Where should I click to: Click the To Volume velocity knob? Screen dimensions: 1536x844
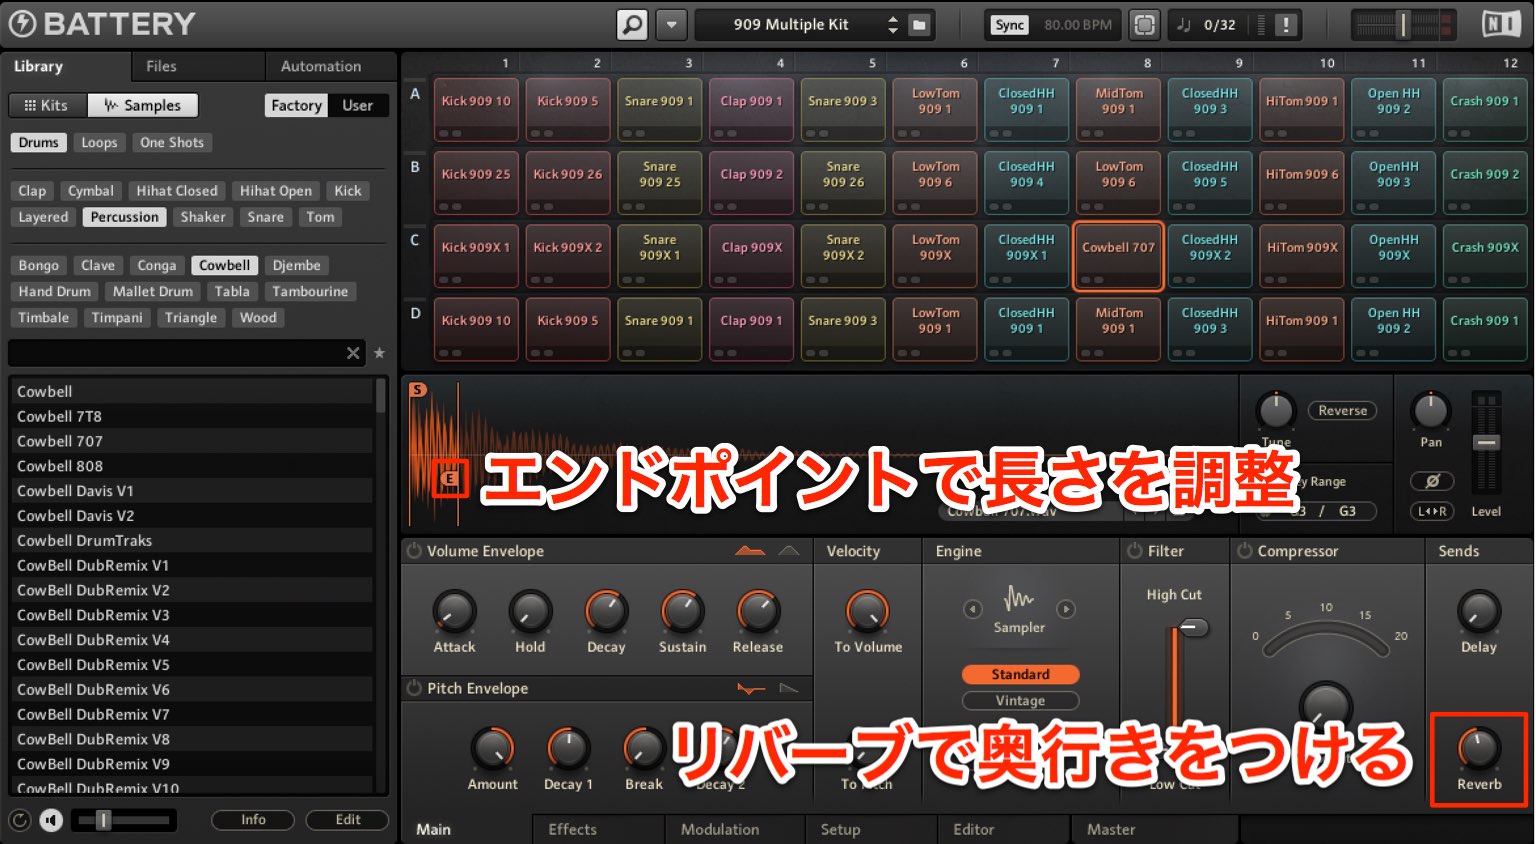(867, 611)
